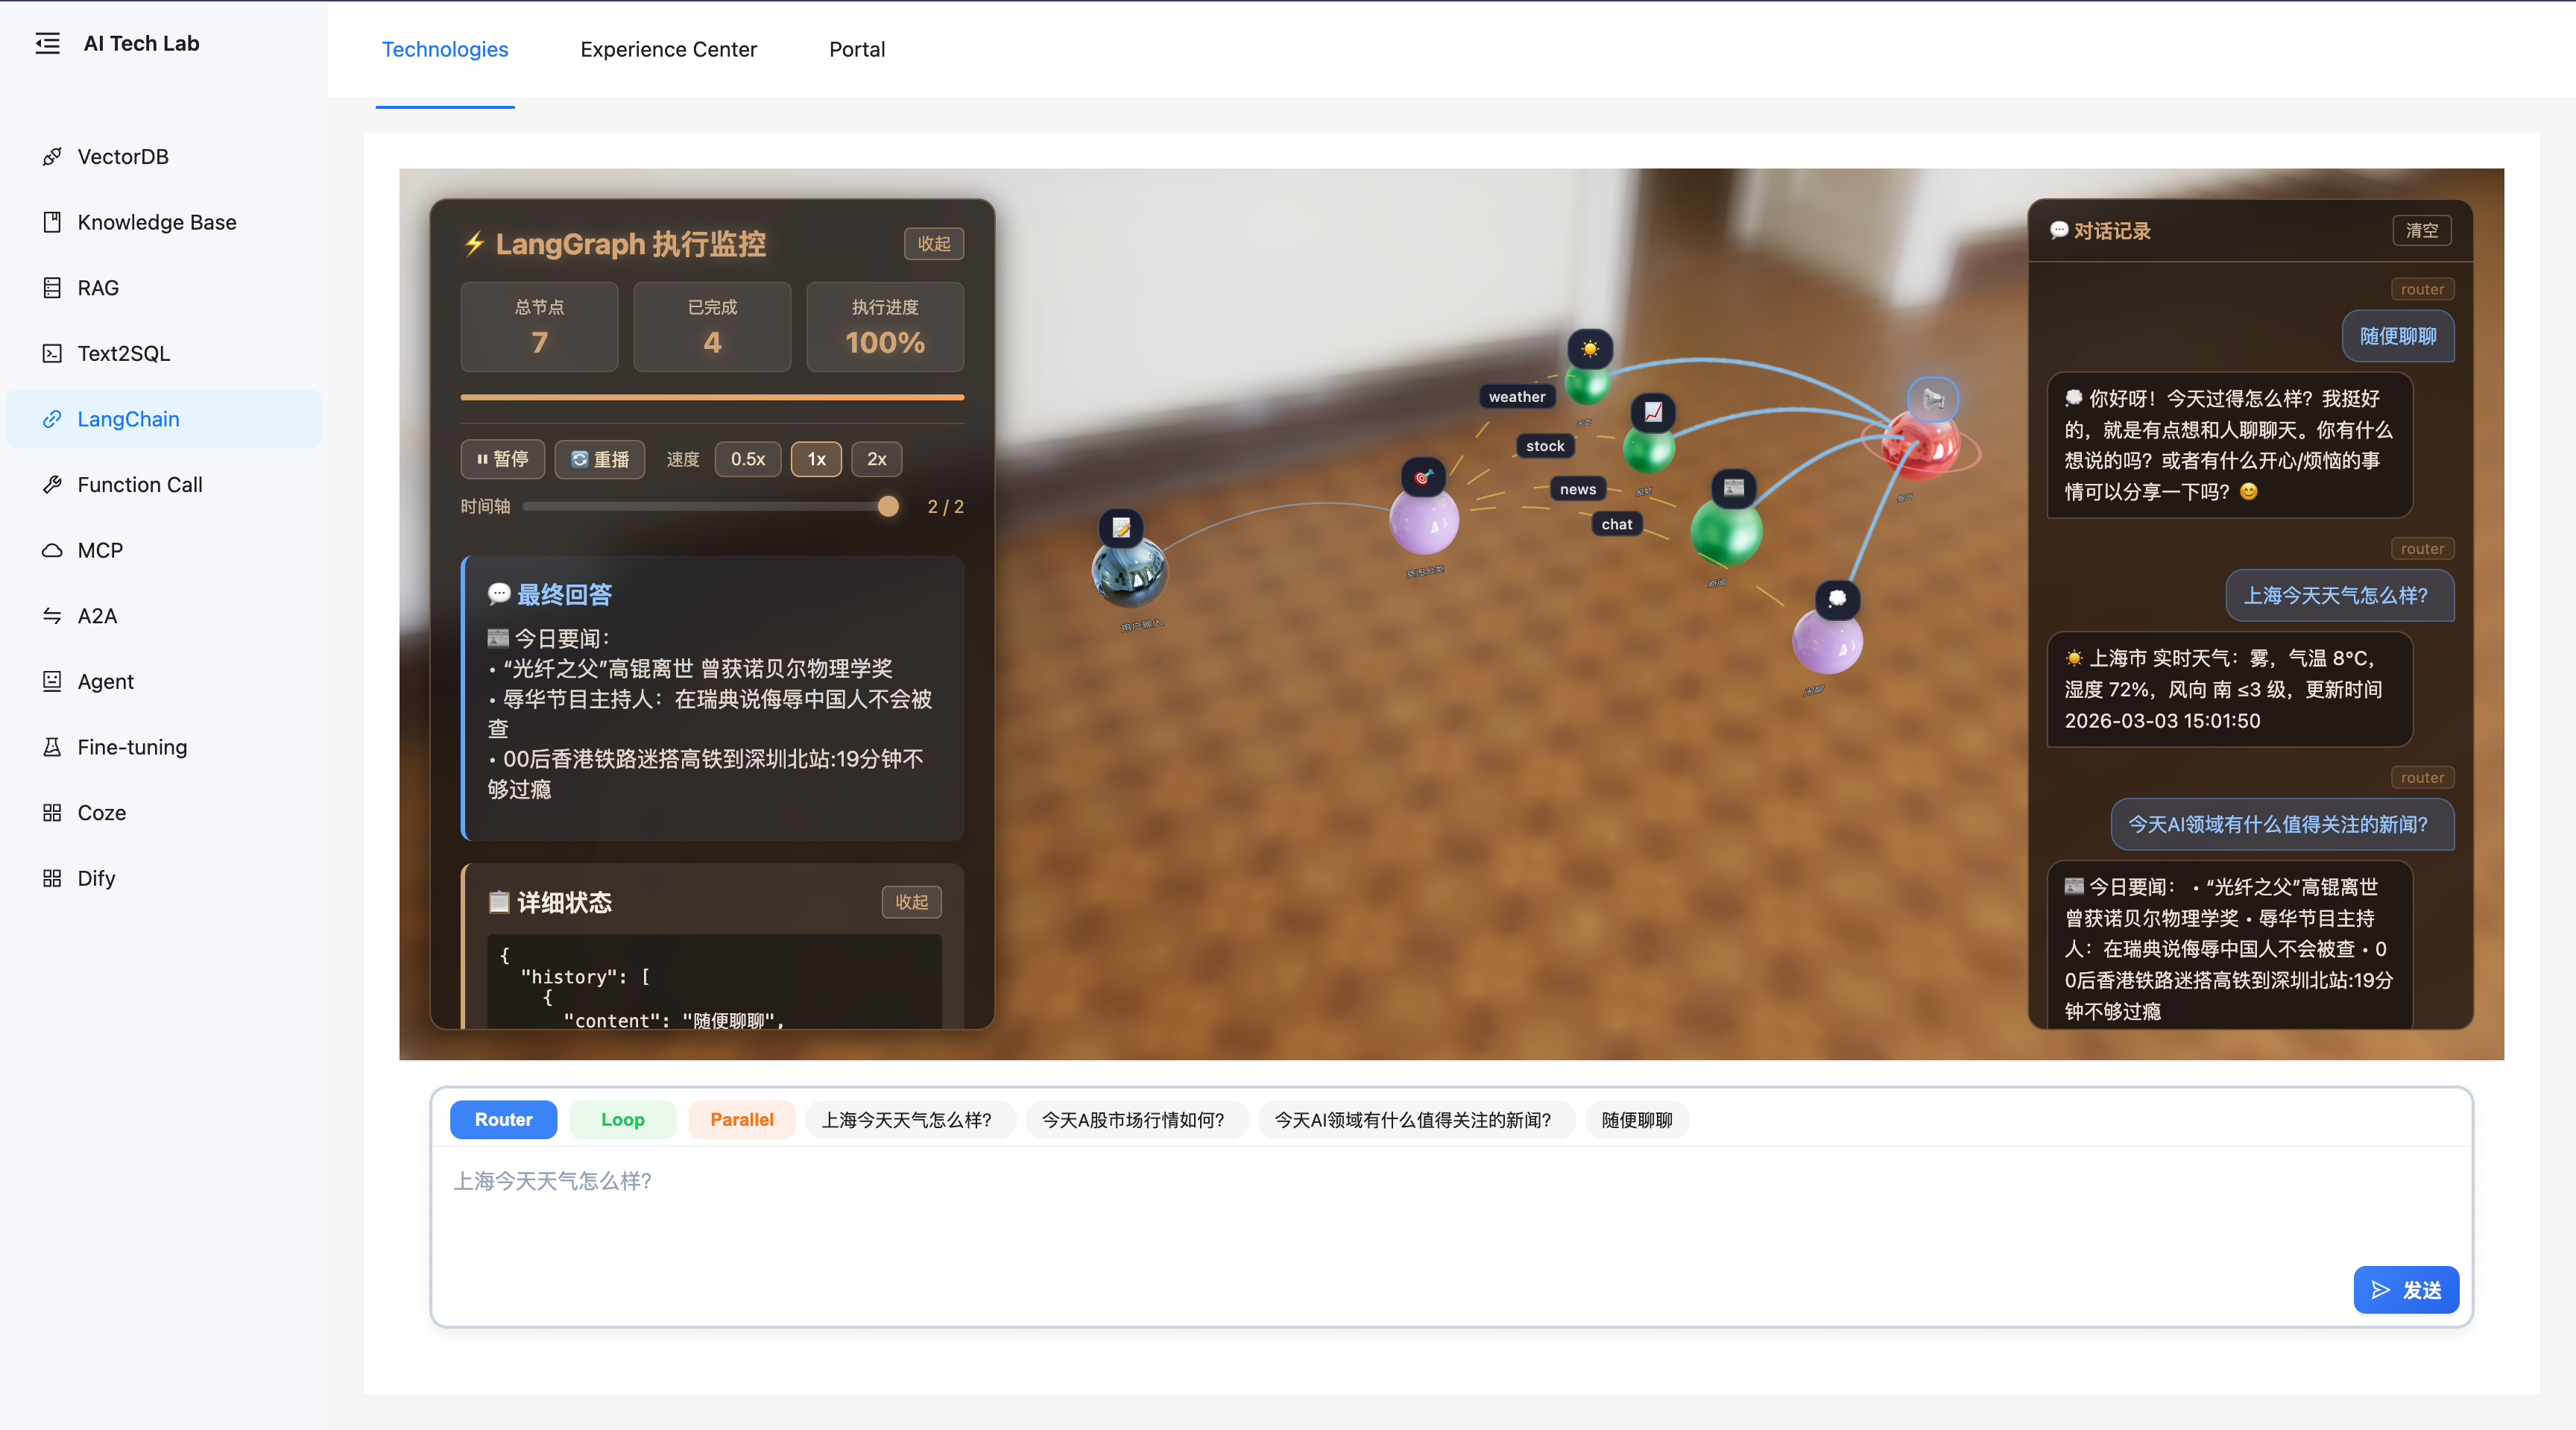Screen dimensions: 2576x1430
Task: Click the megaphone icon on the red output node
Action: 1933,399
